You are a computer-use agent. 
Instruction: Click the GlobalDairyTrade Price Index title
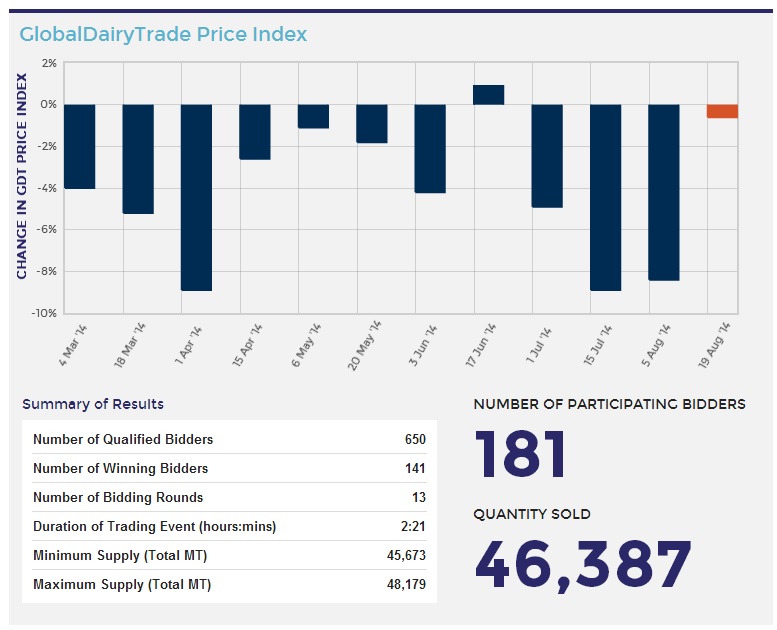[x=163, y=35]
